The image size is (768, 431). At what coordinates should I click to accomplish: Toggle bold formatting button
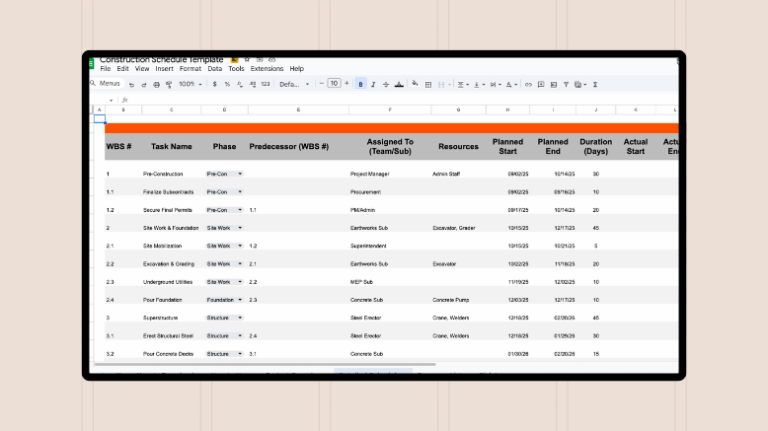(x=361, y=84)
